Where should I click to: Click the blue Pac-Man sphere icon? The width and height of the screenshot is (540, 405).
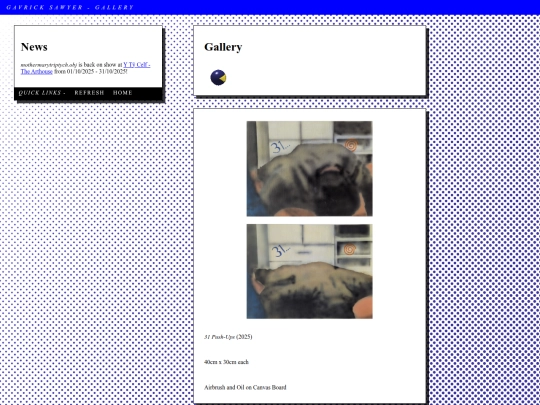pyautogui.click(x=218, y=77)
